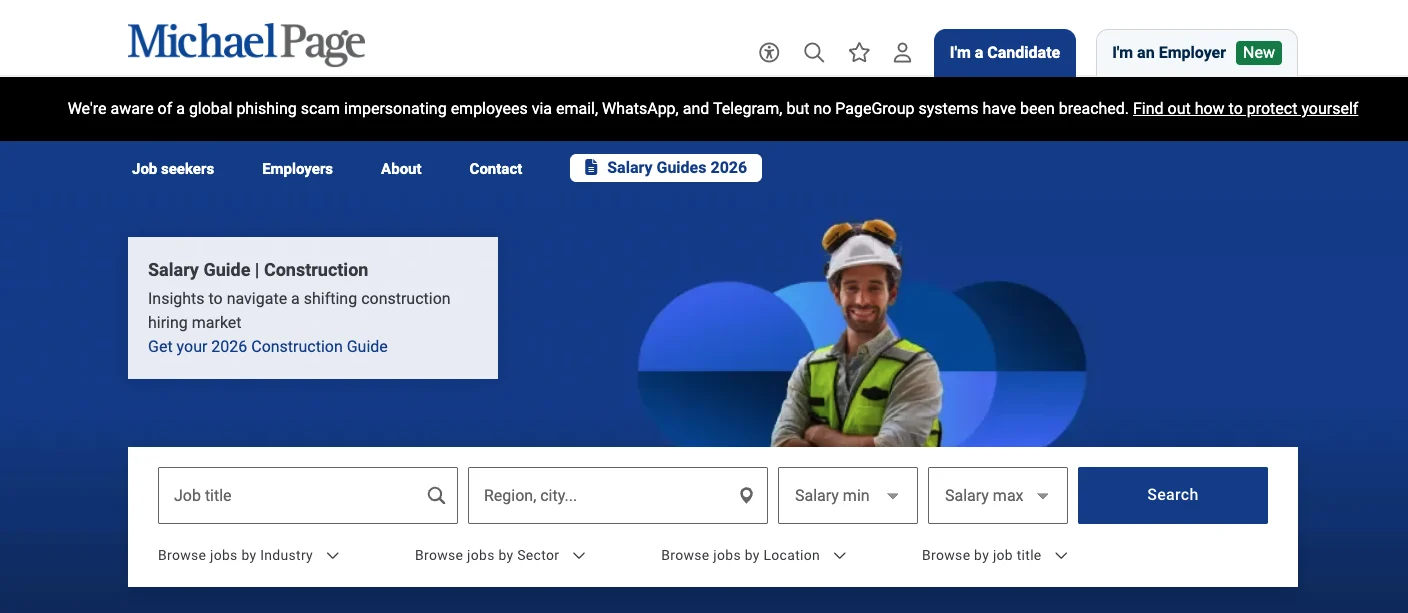Screen dimensions: 1408x613
Task: Open saved jobs star icon
Action: (x=859, y=53)
